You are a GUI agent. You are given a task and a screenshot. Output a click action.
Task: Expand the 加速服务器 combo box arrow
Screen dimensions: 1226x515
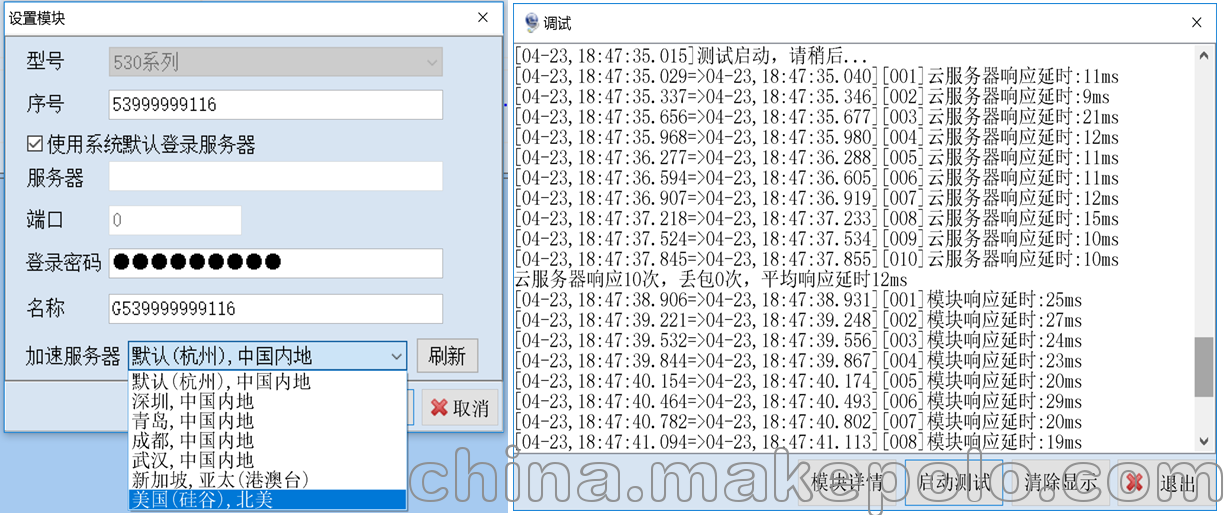(x=395, y=356)
